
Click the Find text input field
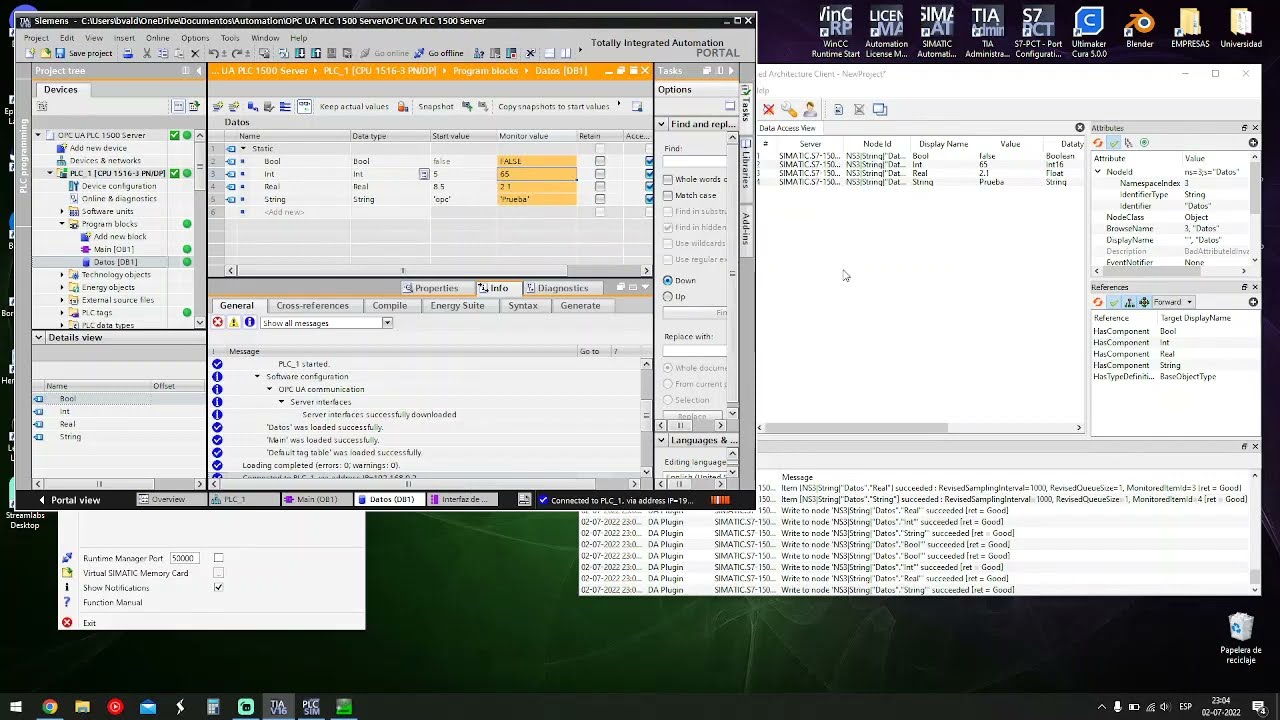coord(695,161)
